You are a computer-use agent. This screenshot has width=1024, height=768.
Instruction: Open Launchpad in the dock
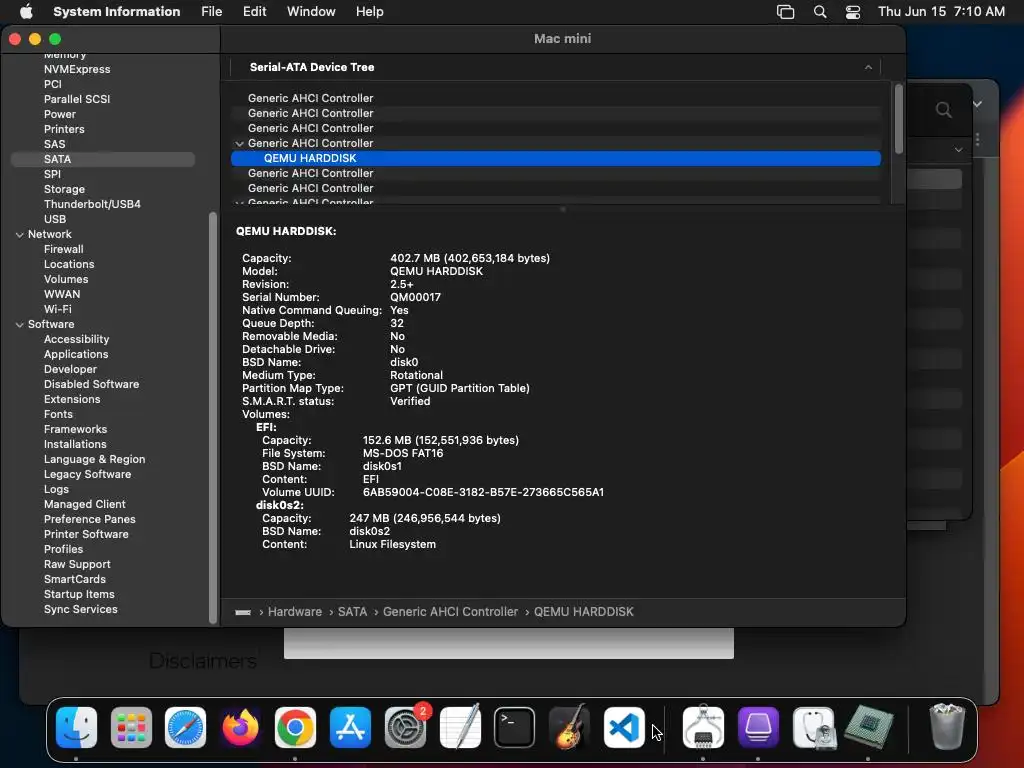coord(131,727)
